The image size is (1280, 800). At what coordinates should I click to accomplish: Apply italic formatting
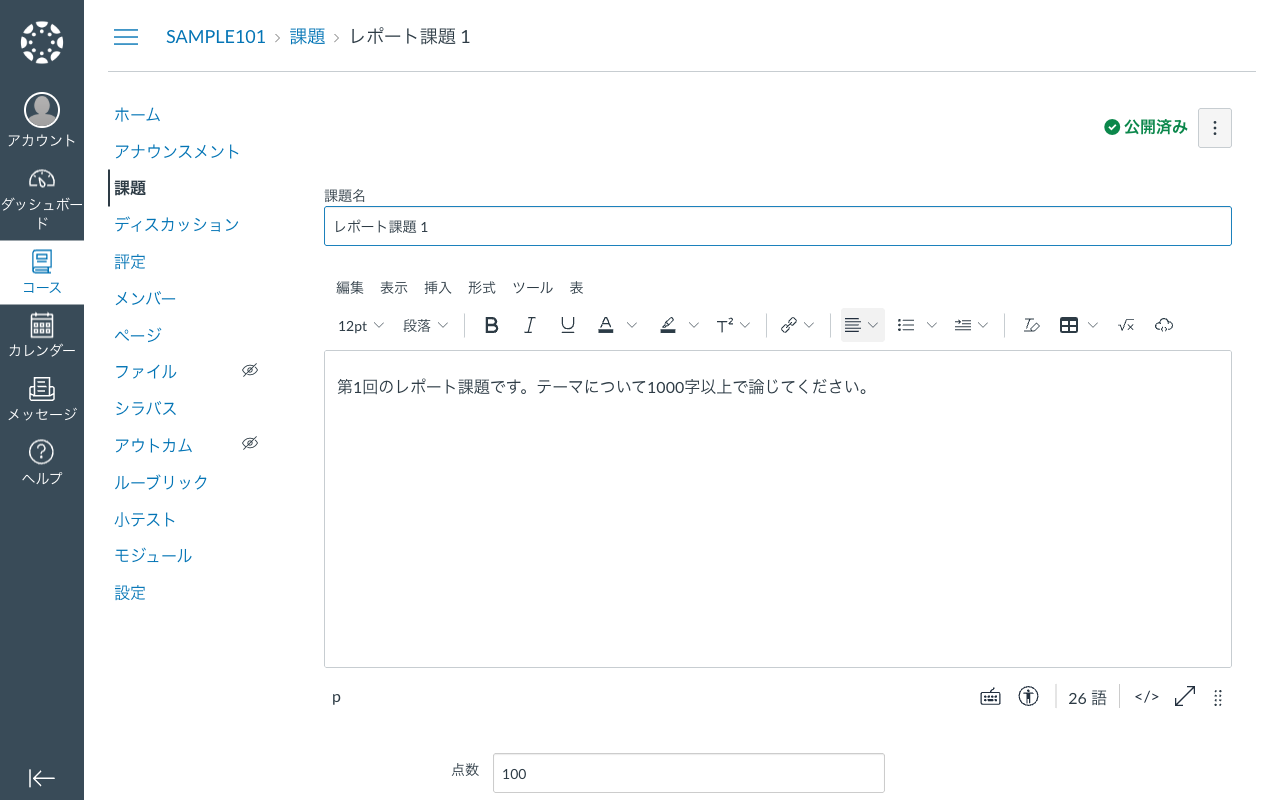(x=529, y=324)
